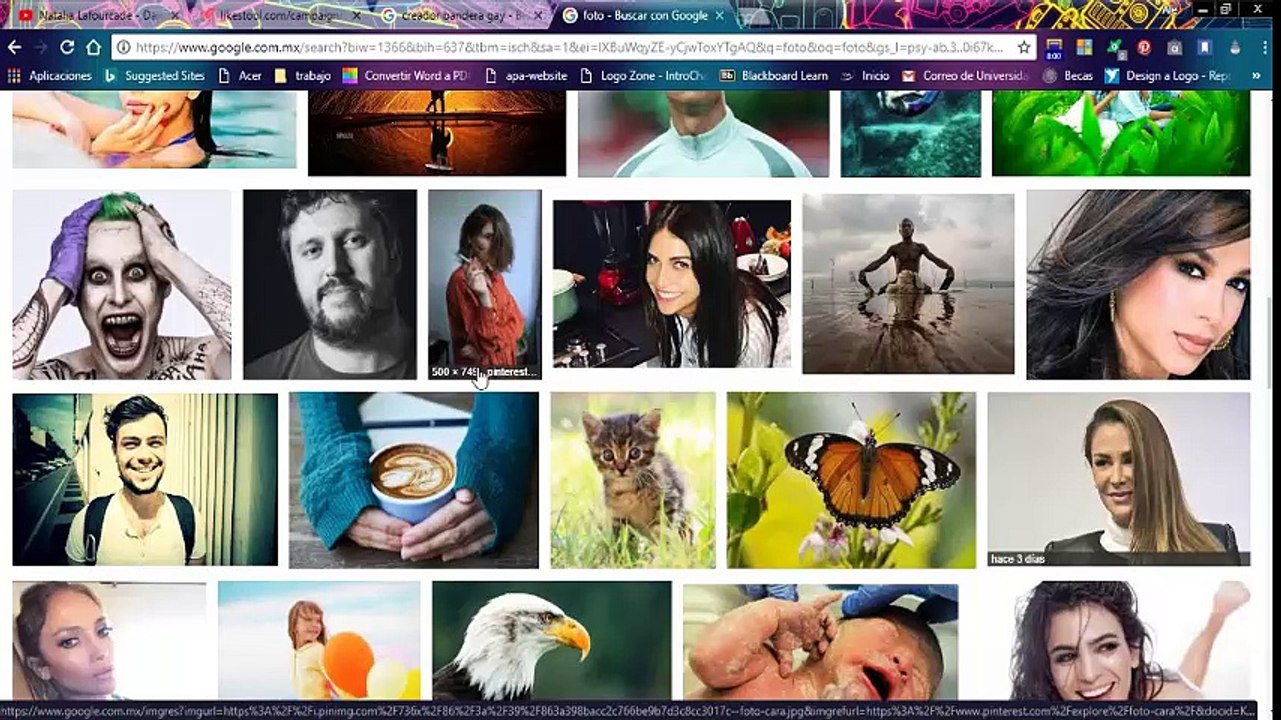
Task: Click the blue bookmark extension icon
Action: [x=1205, y=47]
